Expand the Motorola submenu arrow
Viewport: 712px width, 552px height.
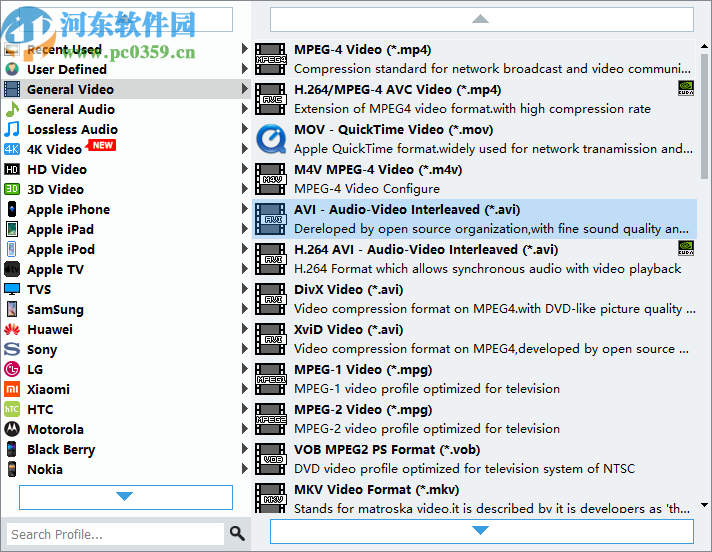point(244,429)
